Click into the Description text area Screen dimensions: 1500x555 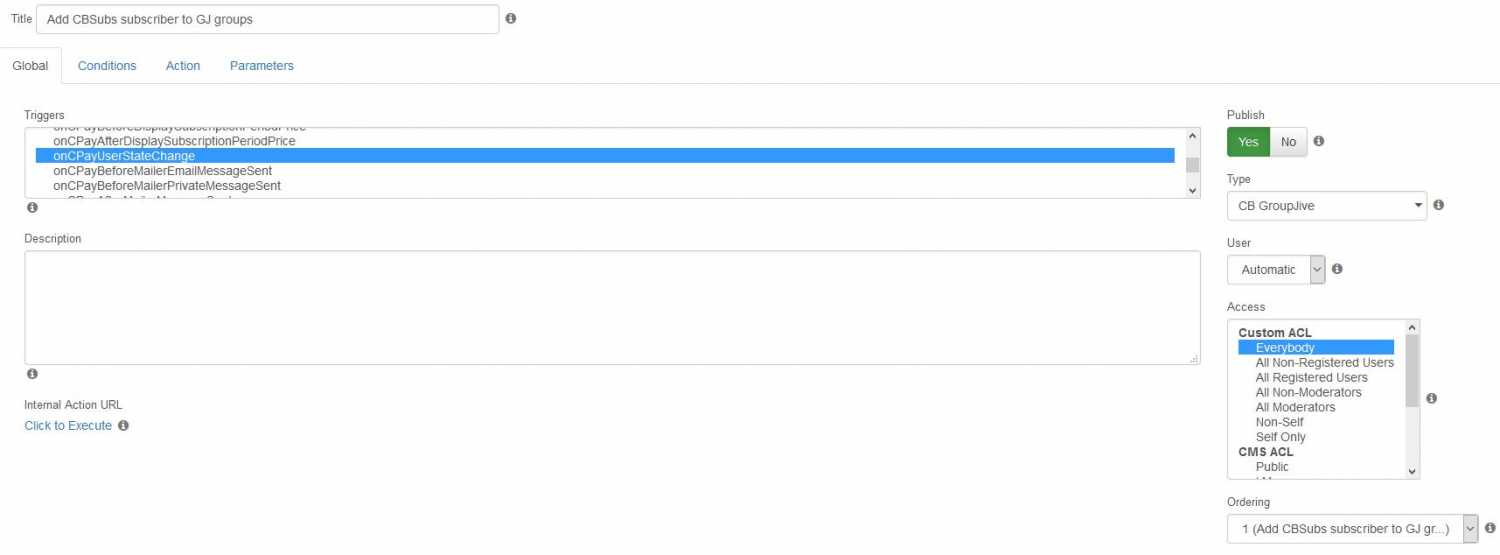612,307
